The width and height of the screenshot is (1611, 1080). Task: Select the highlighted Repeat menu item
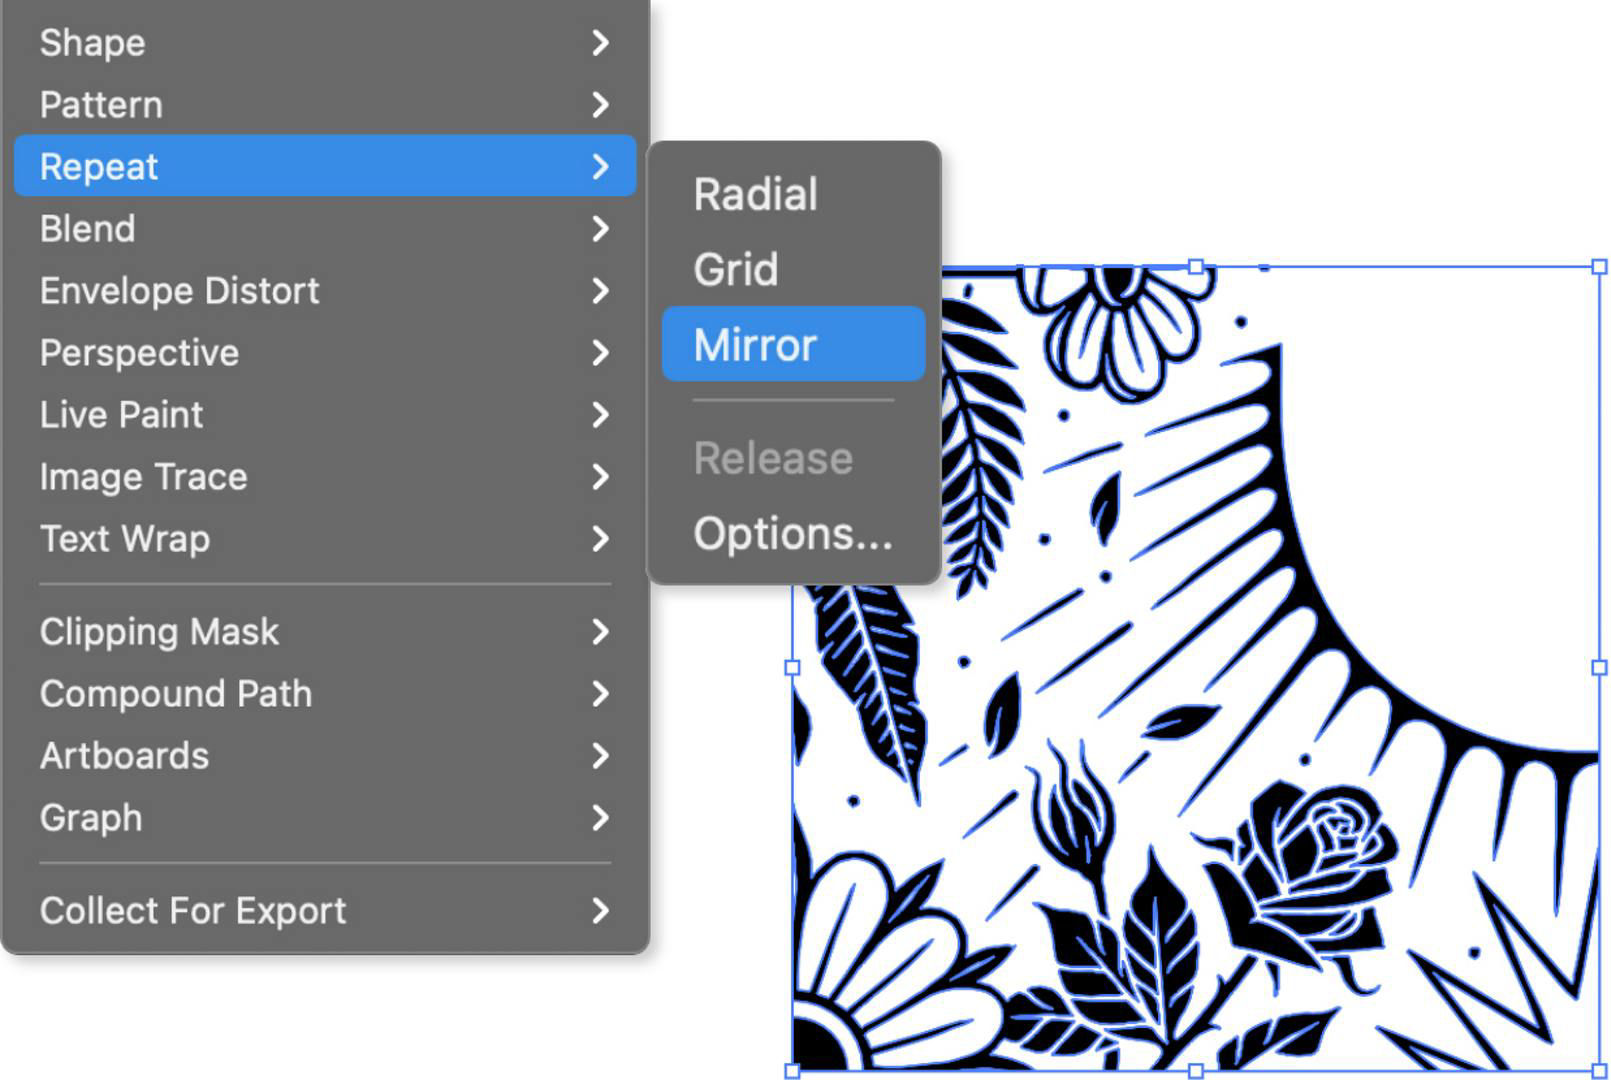[99, 167]
